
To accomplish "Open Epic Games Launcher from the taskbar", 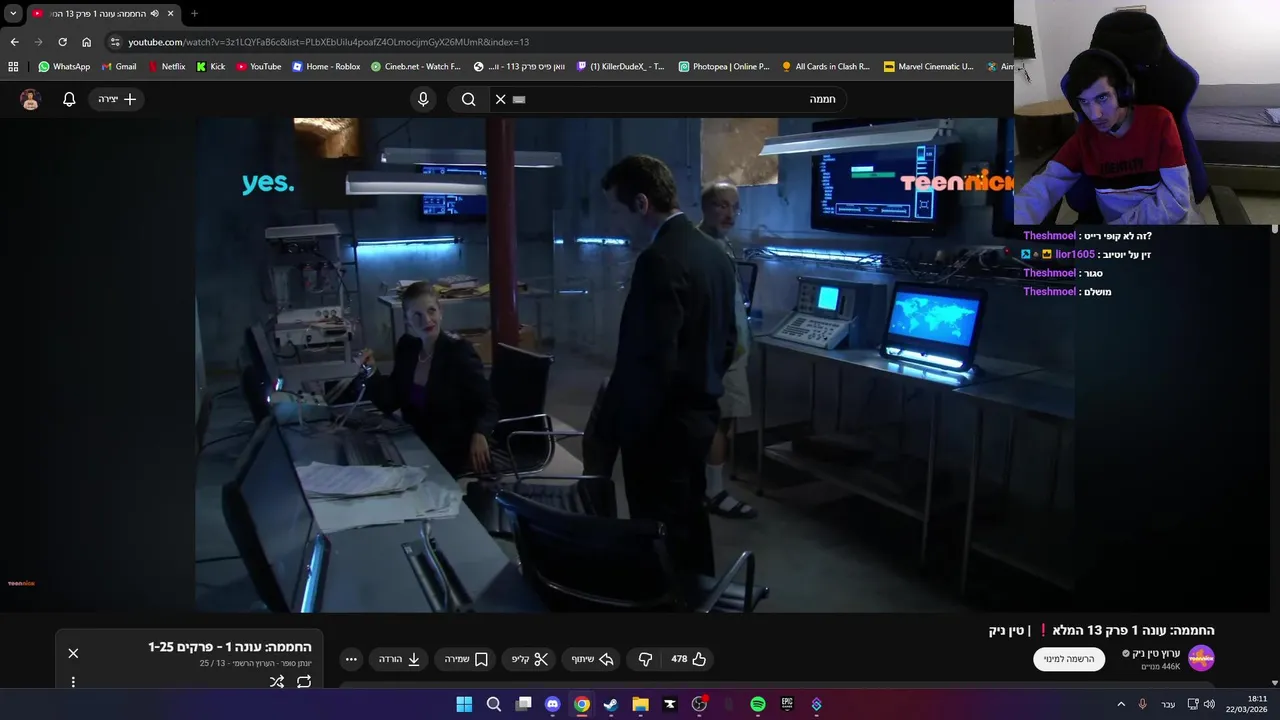I will 787,704.
